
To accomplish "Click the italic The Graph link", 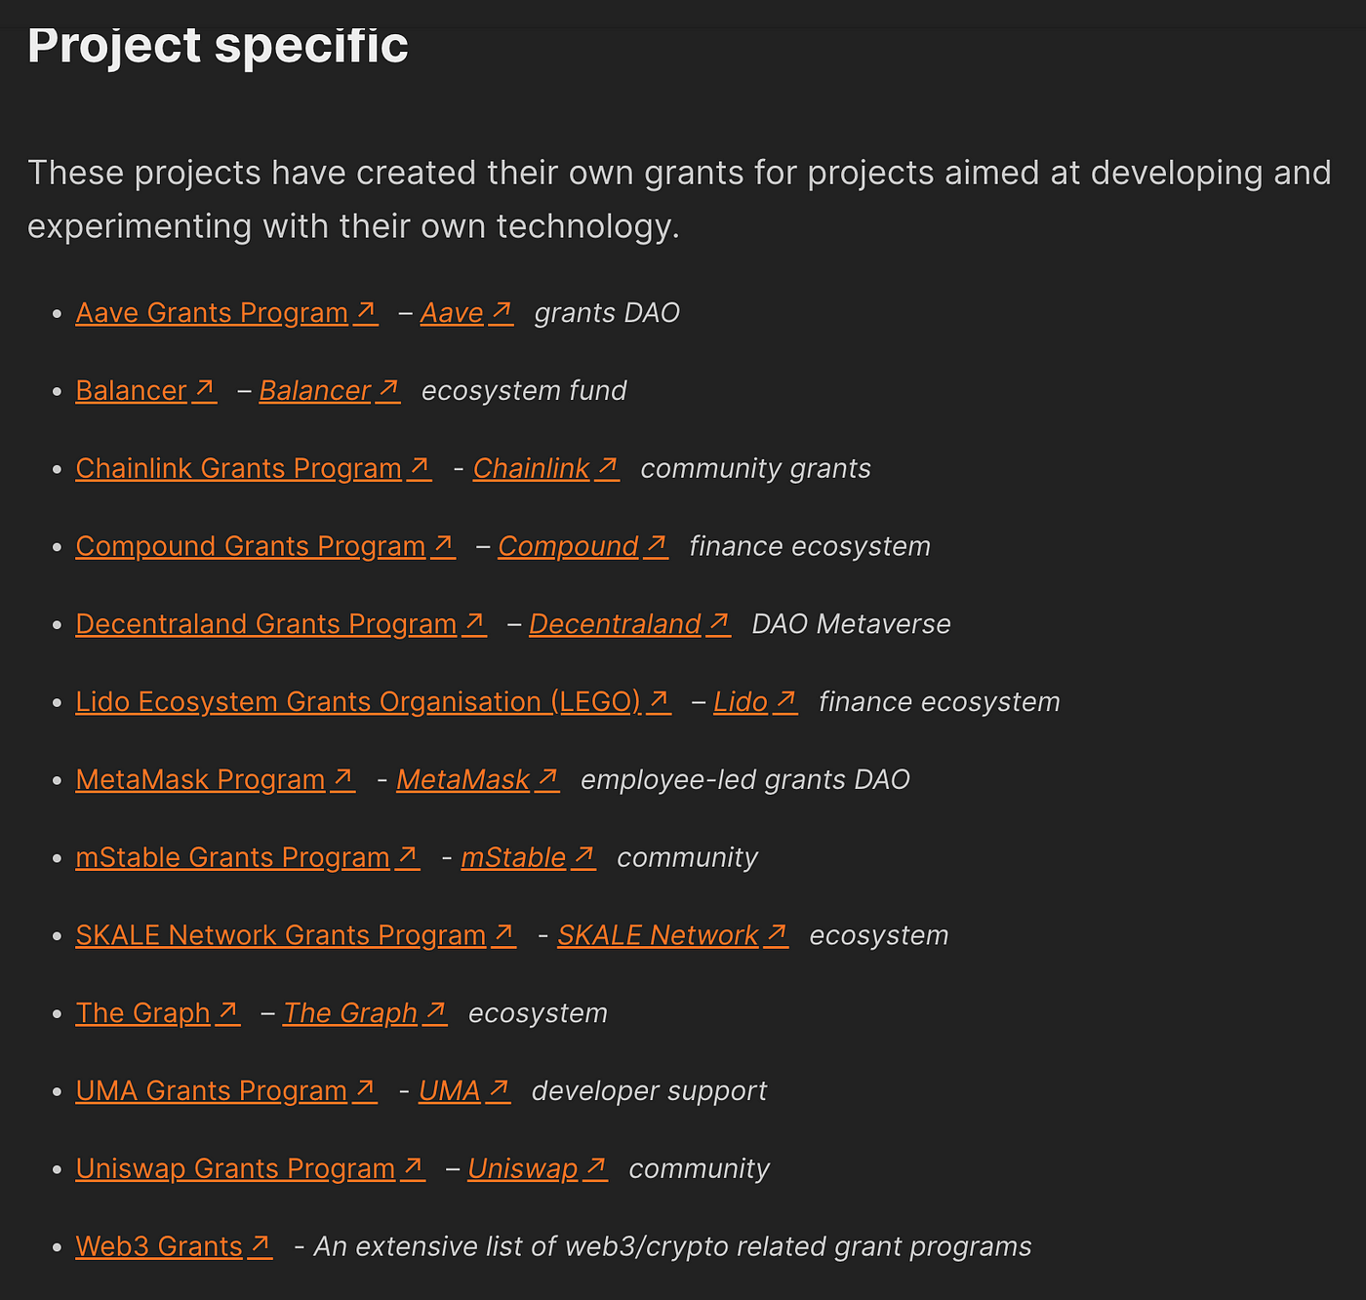I will (x=364, y=1015).
